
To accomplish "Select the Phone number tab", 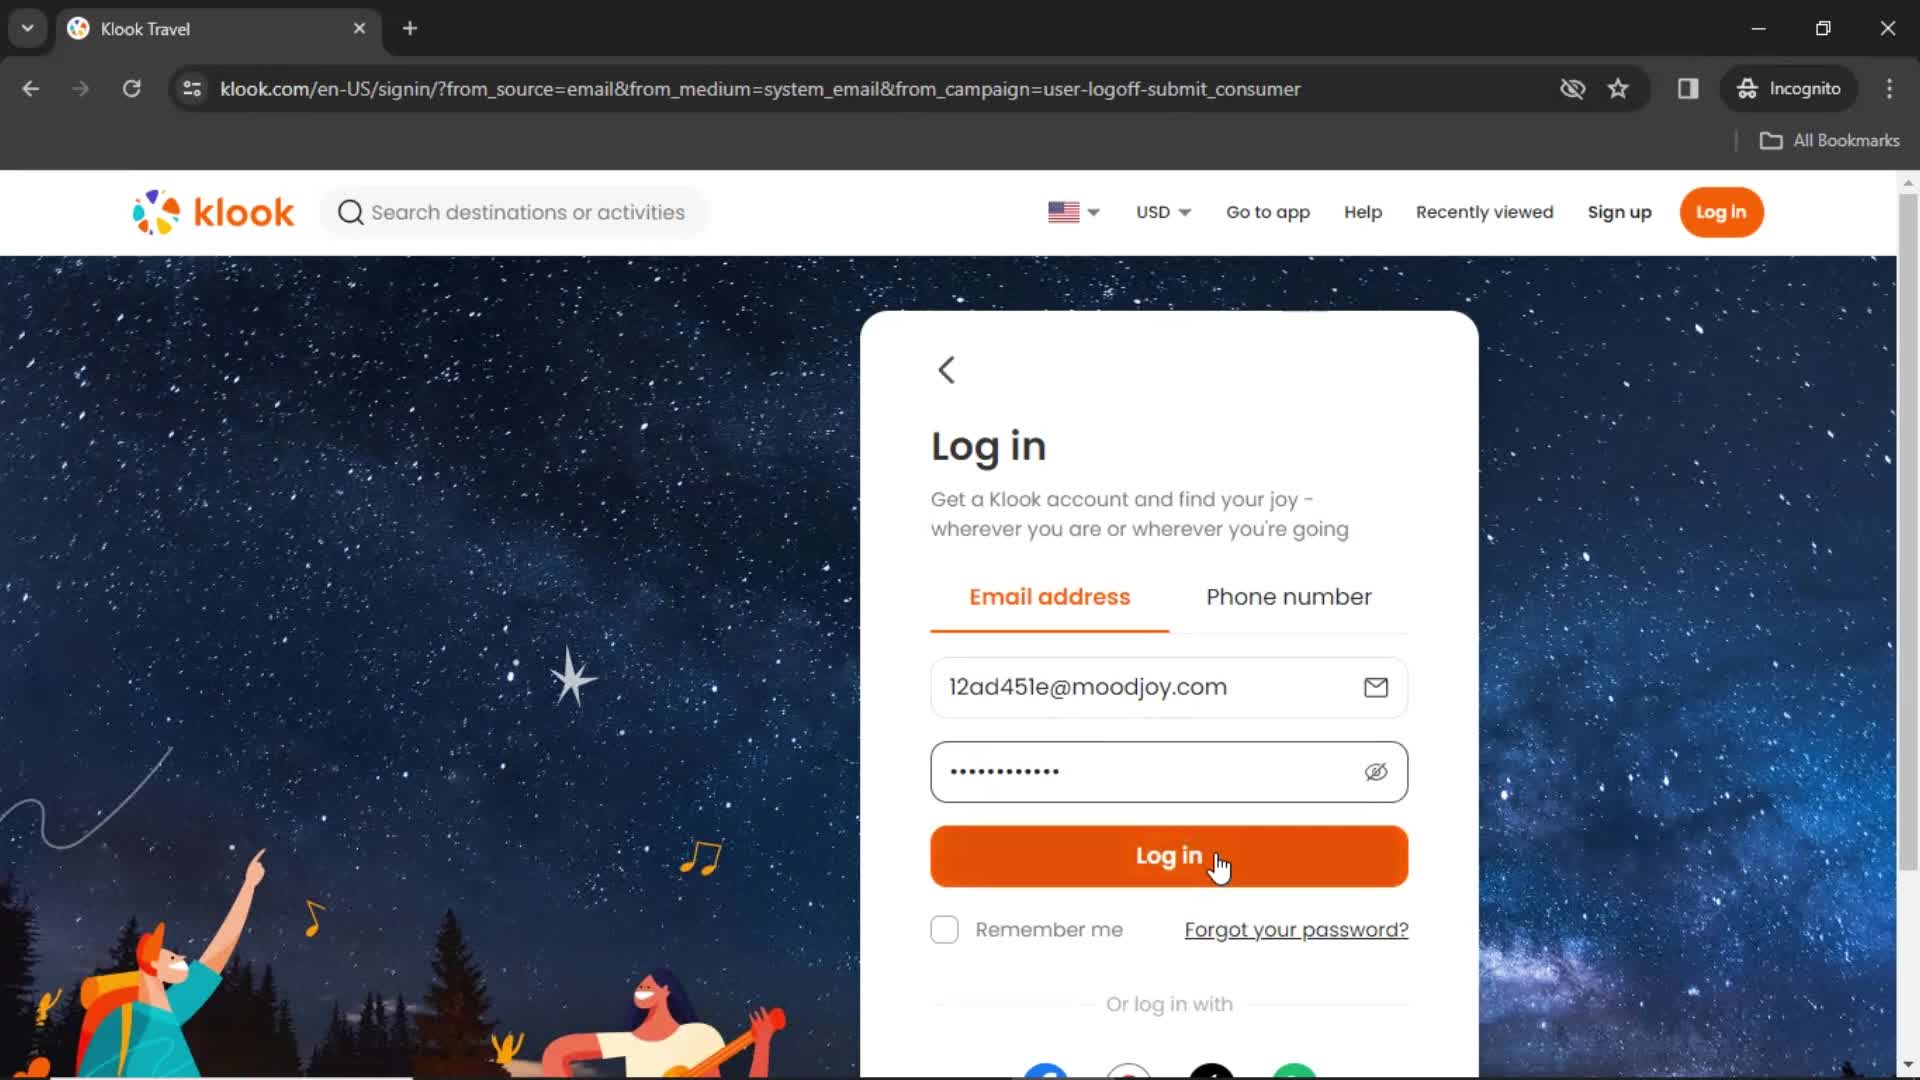I will tap(1288, 597).
